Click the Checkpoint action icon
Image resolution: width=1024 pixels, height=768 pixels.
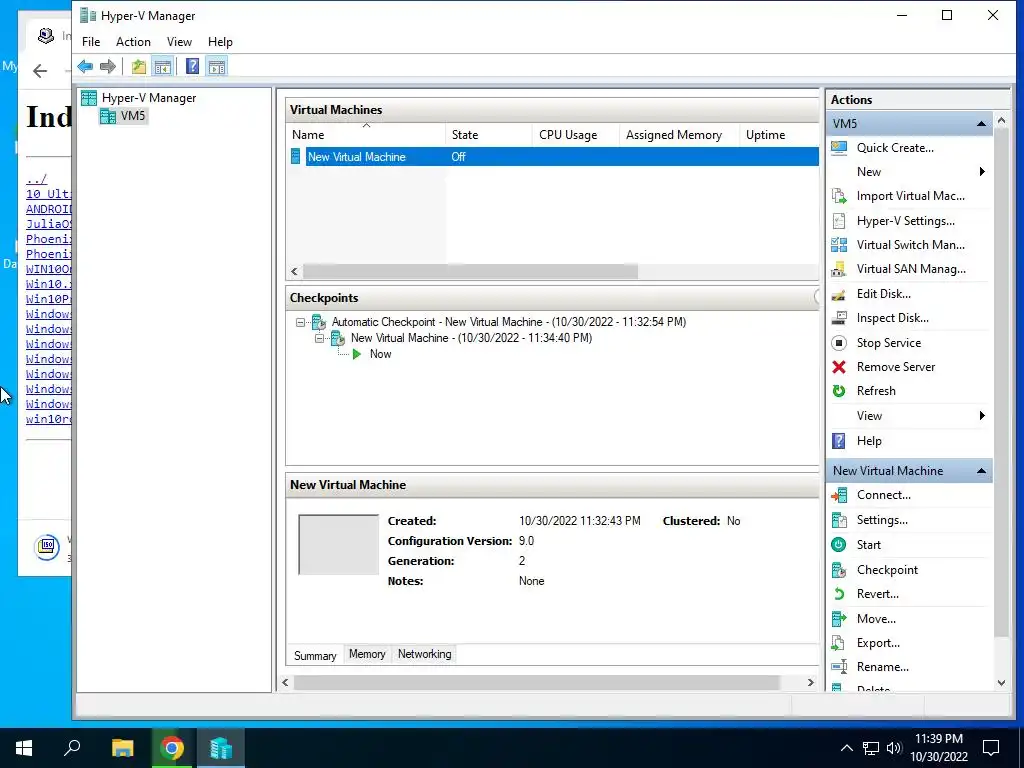click(x=839, y=569)
